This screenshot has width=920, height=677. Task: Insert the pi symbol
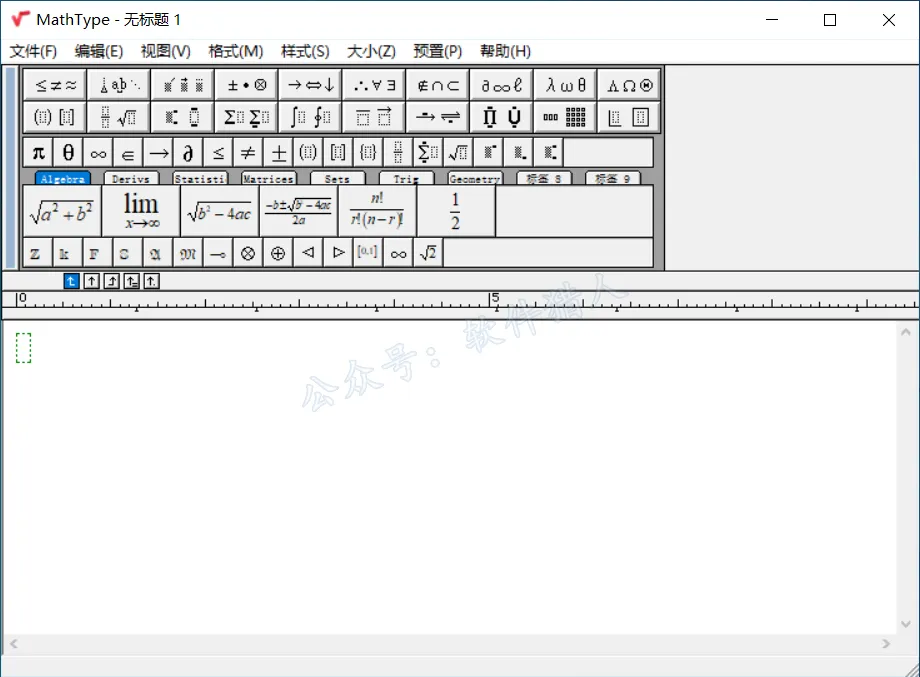tap(38, 153)
